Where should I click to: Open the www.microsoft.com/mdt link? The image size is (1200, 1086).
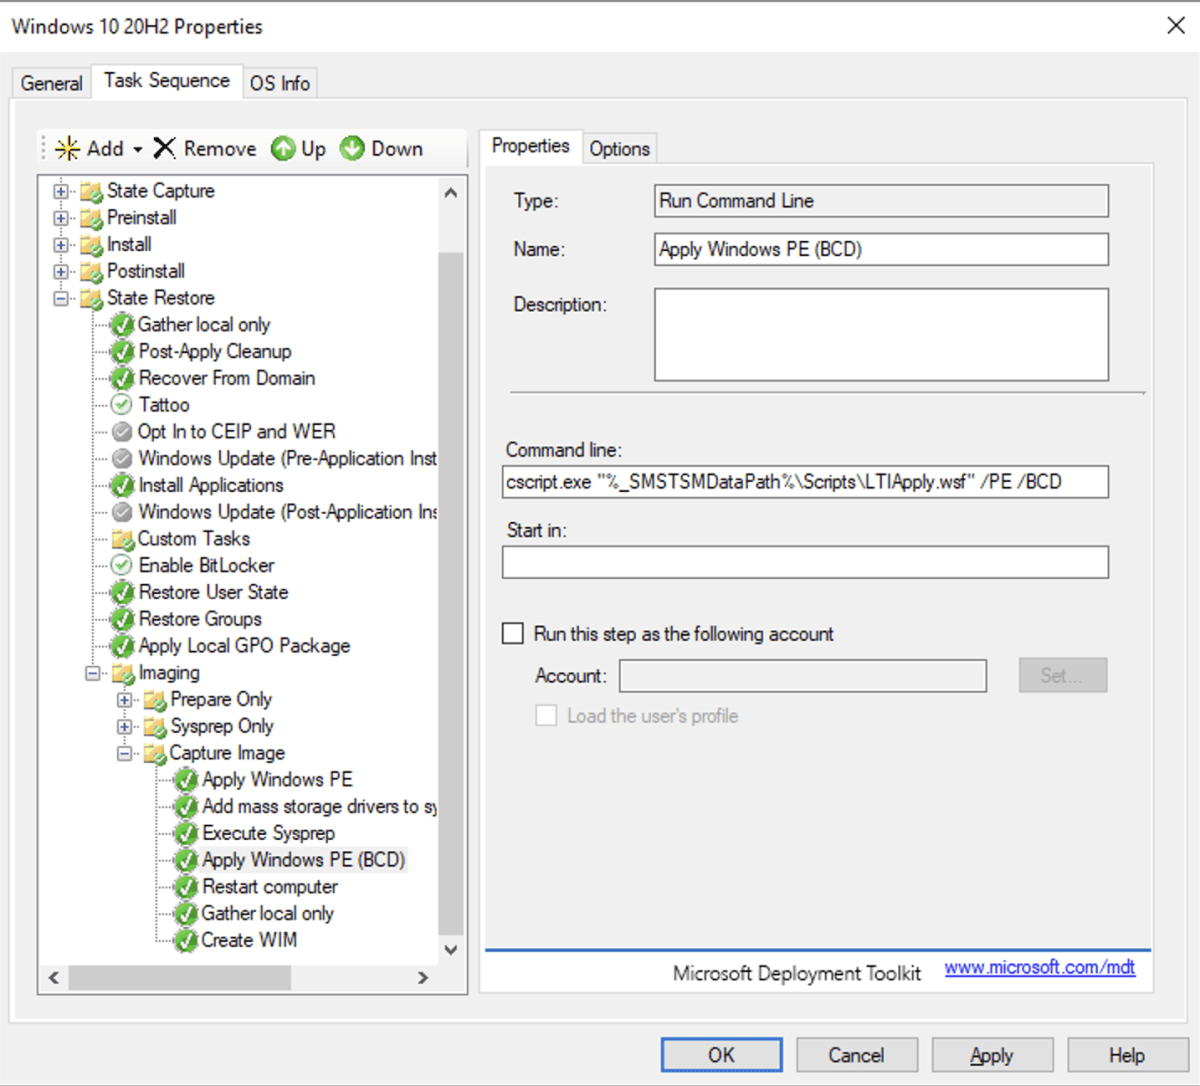1039,967
